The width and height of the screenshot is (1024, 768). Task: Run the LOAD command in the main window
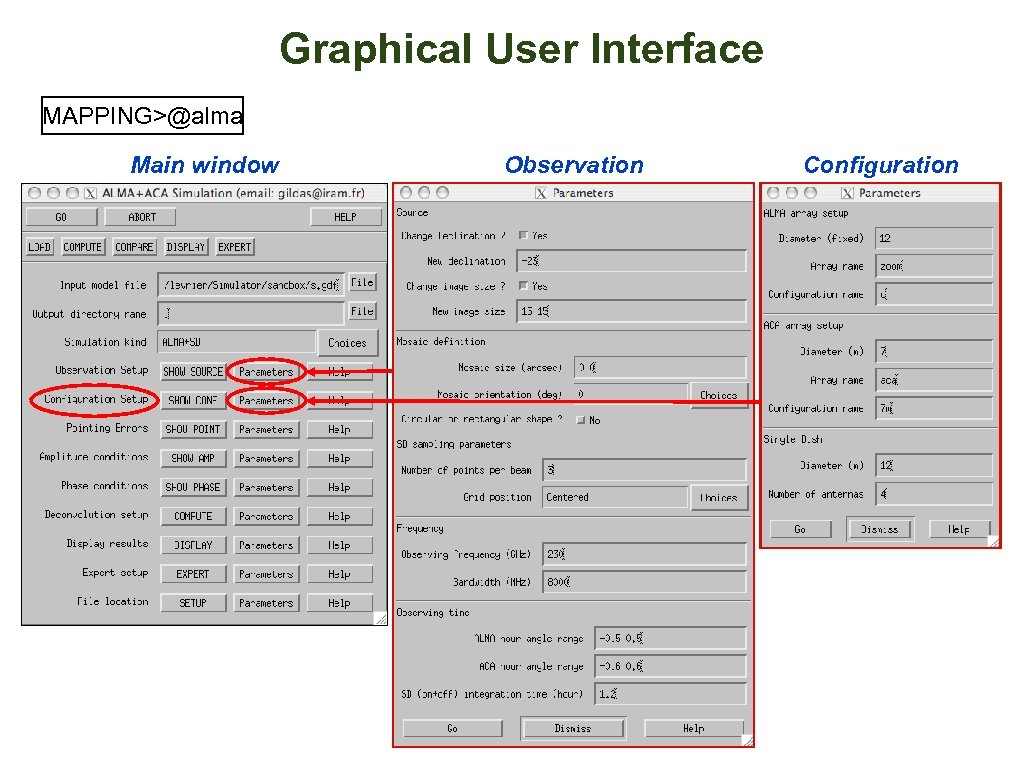click(38, 246)
